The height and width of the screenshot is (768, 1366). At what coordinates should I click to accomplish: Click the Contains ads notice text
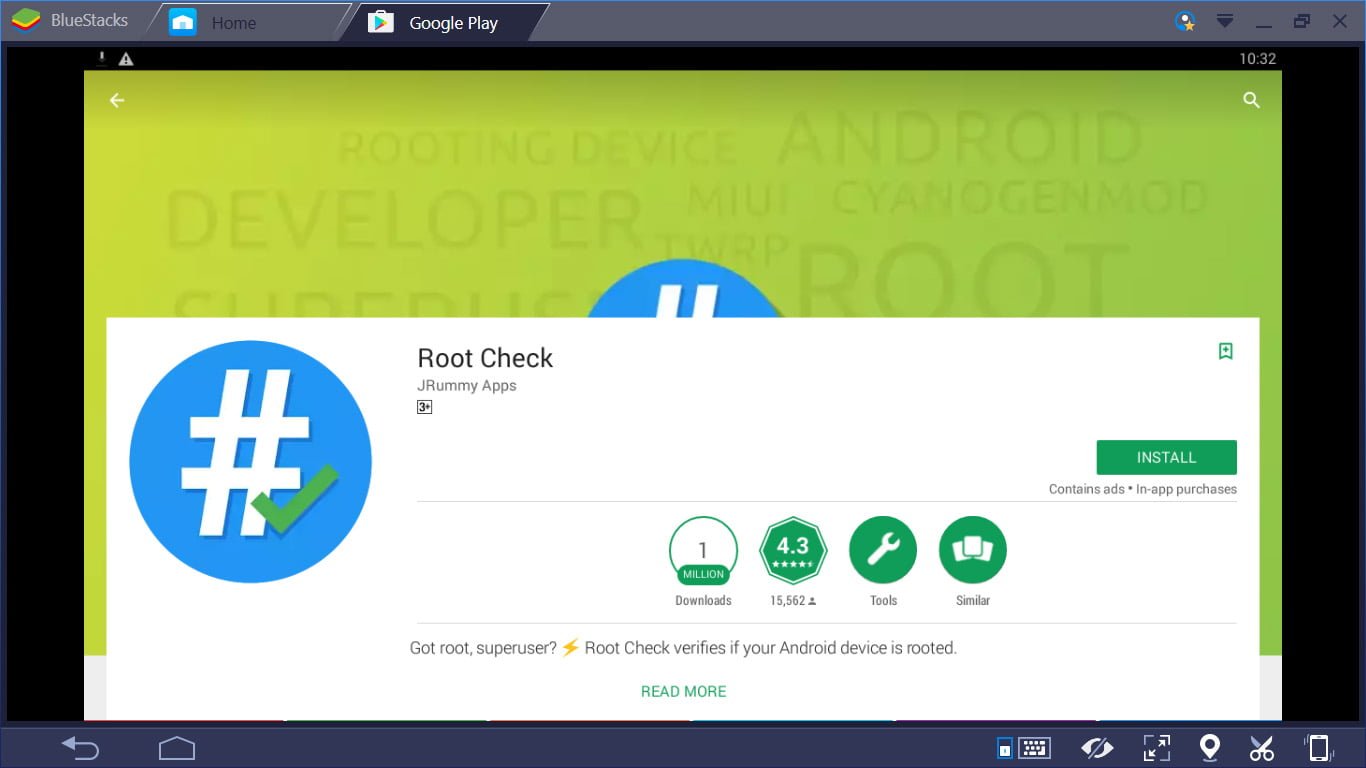point(1086,489)
